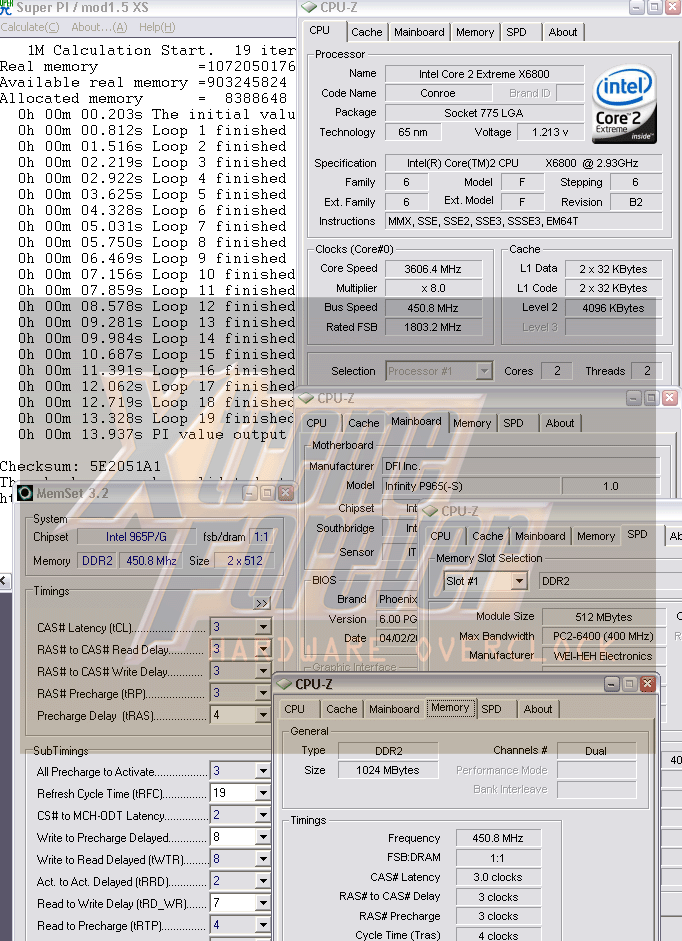Screen dimensions: 682x941
Task: Click the Memory CPU-Z window title icon
Action: [x=284, y=684]
